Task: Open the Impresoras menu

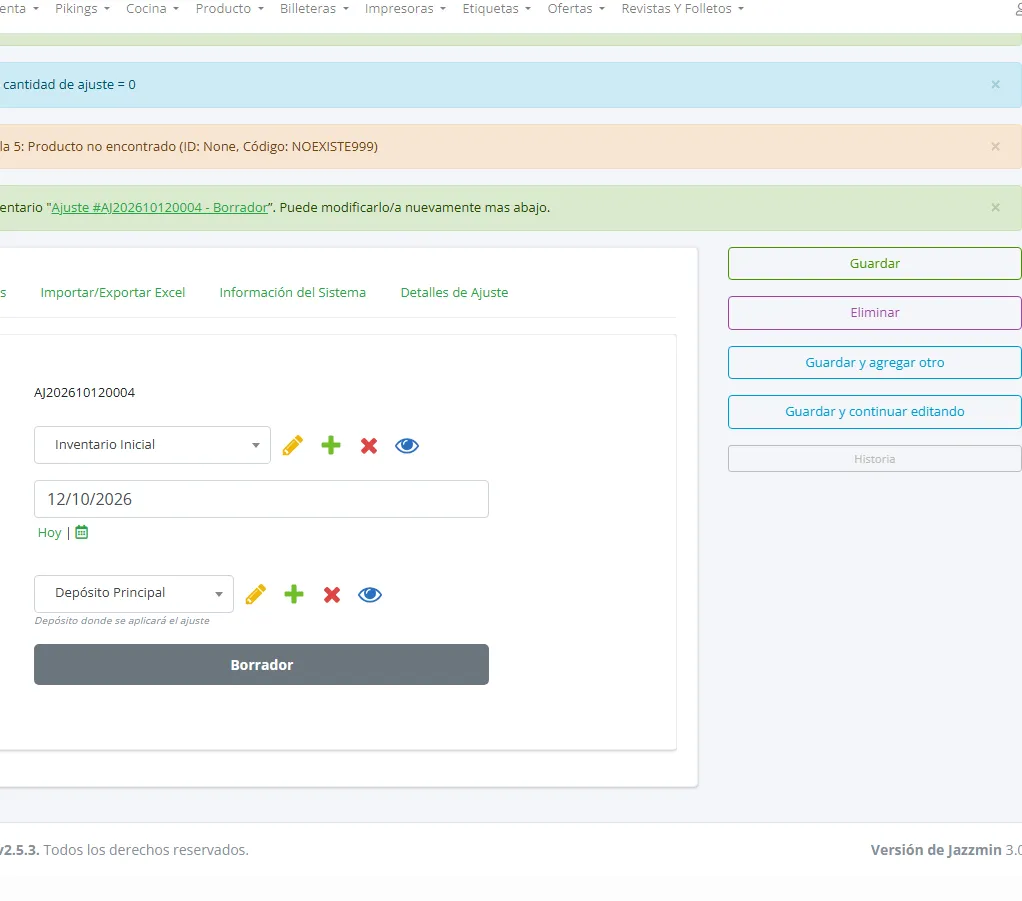Action: pos(405,8)
